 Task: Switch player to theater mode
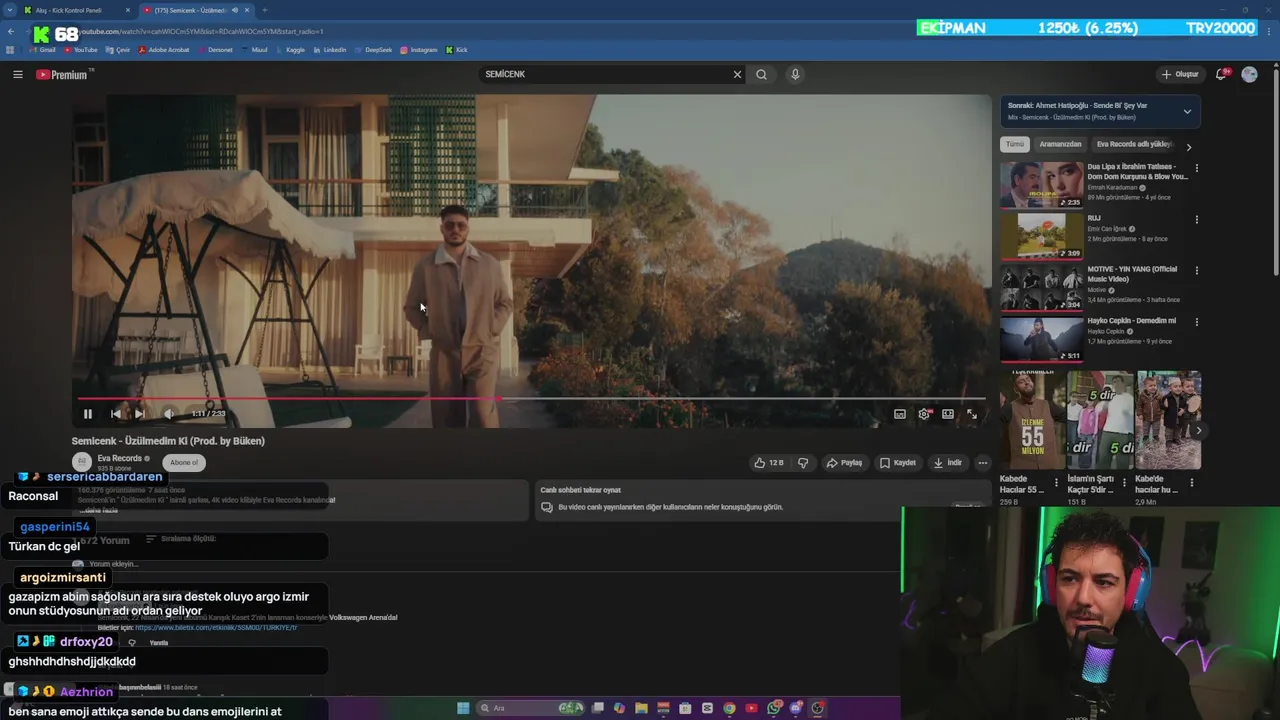pyautogui.click(x=948, y=414)
